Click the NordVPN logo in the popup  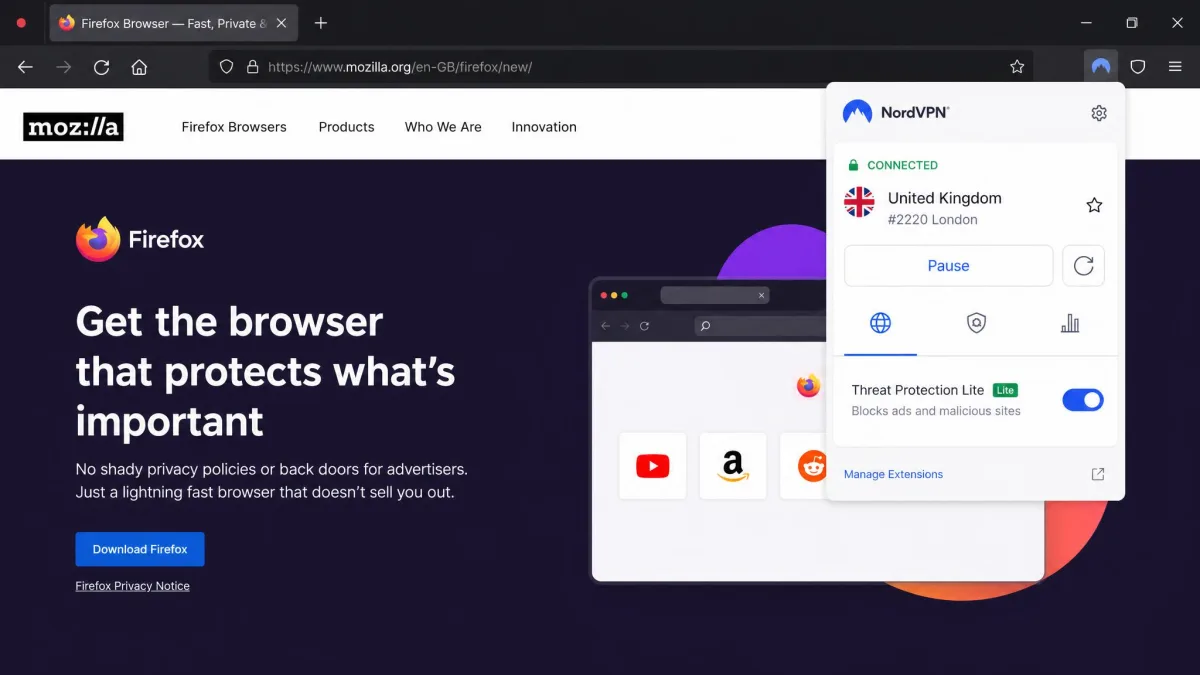(896, 112)
